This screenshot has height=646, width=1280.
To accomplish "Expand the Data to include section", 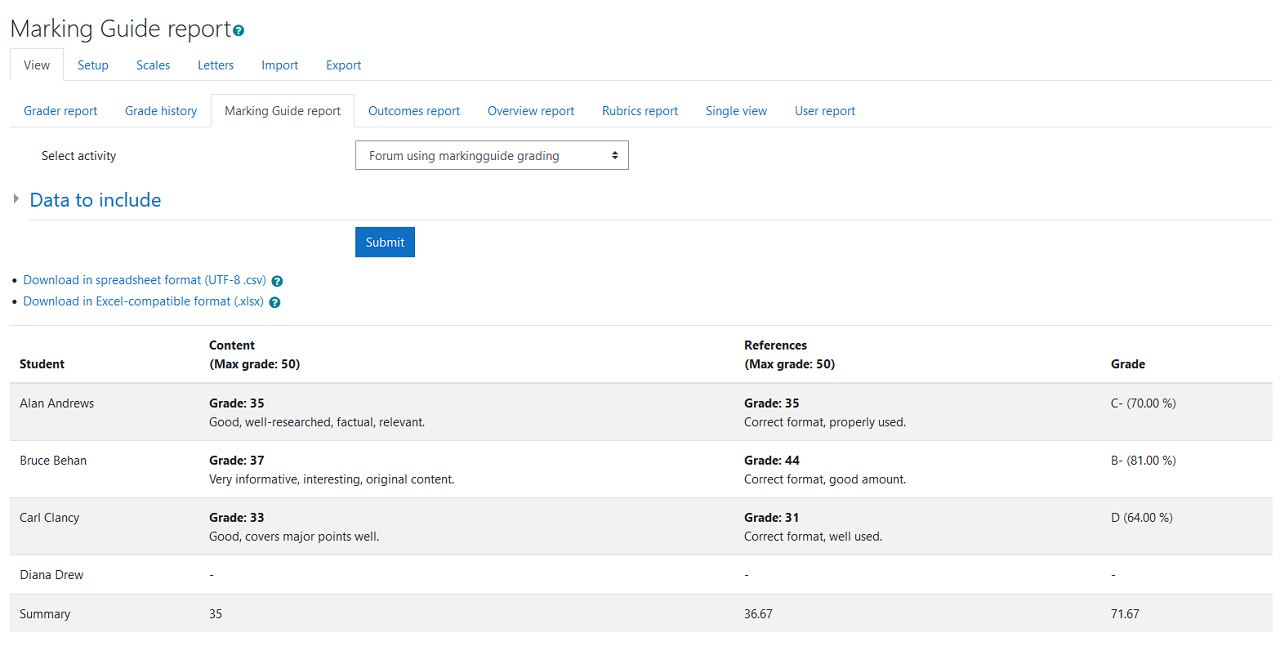I will tap(95, 200).
